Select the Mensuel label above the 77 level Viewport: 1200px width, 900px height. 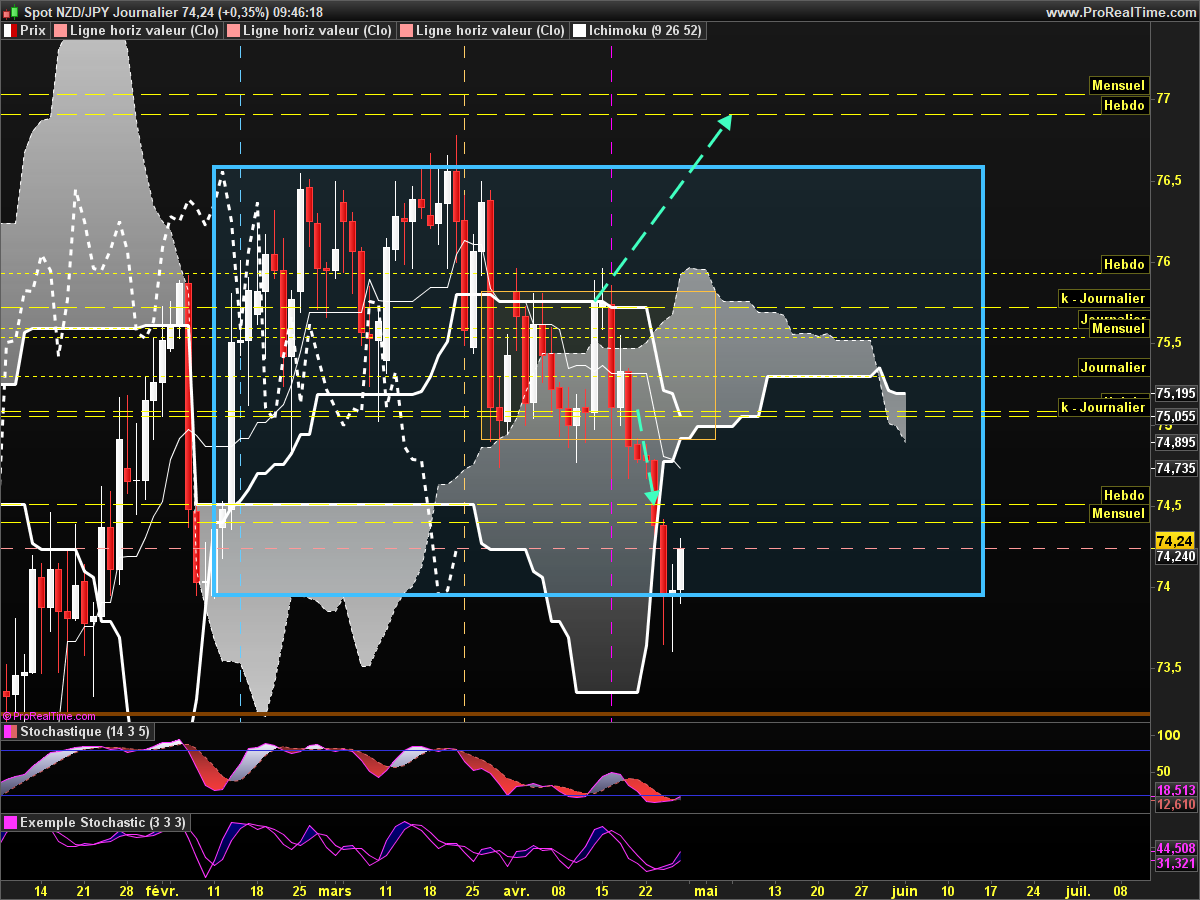(1118, 86)
